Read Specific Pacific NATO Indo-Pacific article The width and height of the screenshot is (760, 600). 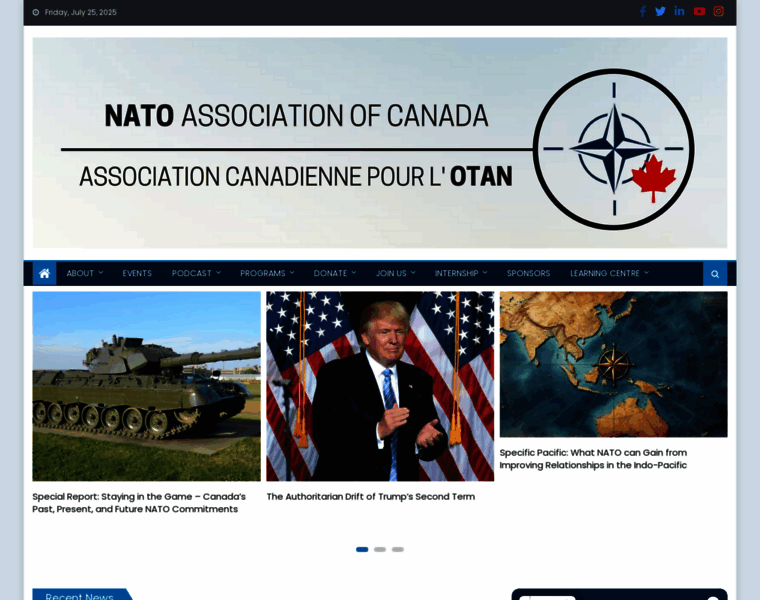593,459
